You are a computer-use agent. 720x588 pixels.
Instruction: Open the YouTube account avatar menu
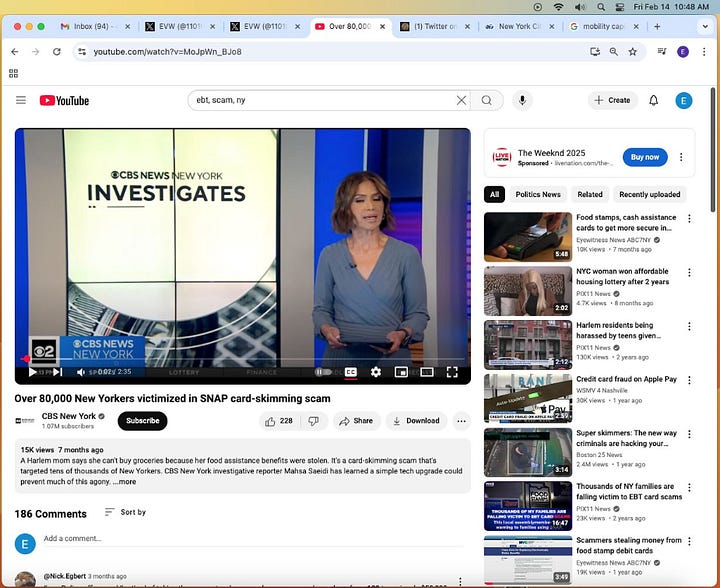point(683,101)
